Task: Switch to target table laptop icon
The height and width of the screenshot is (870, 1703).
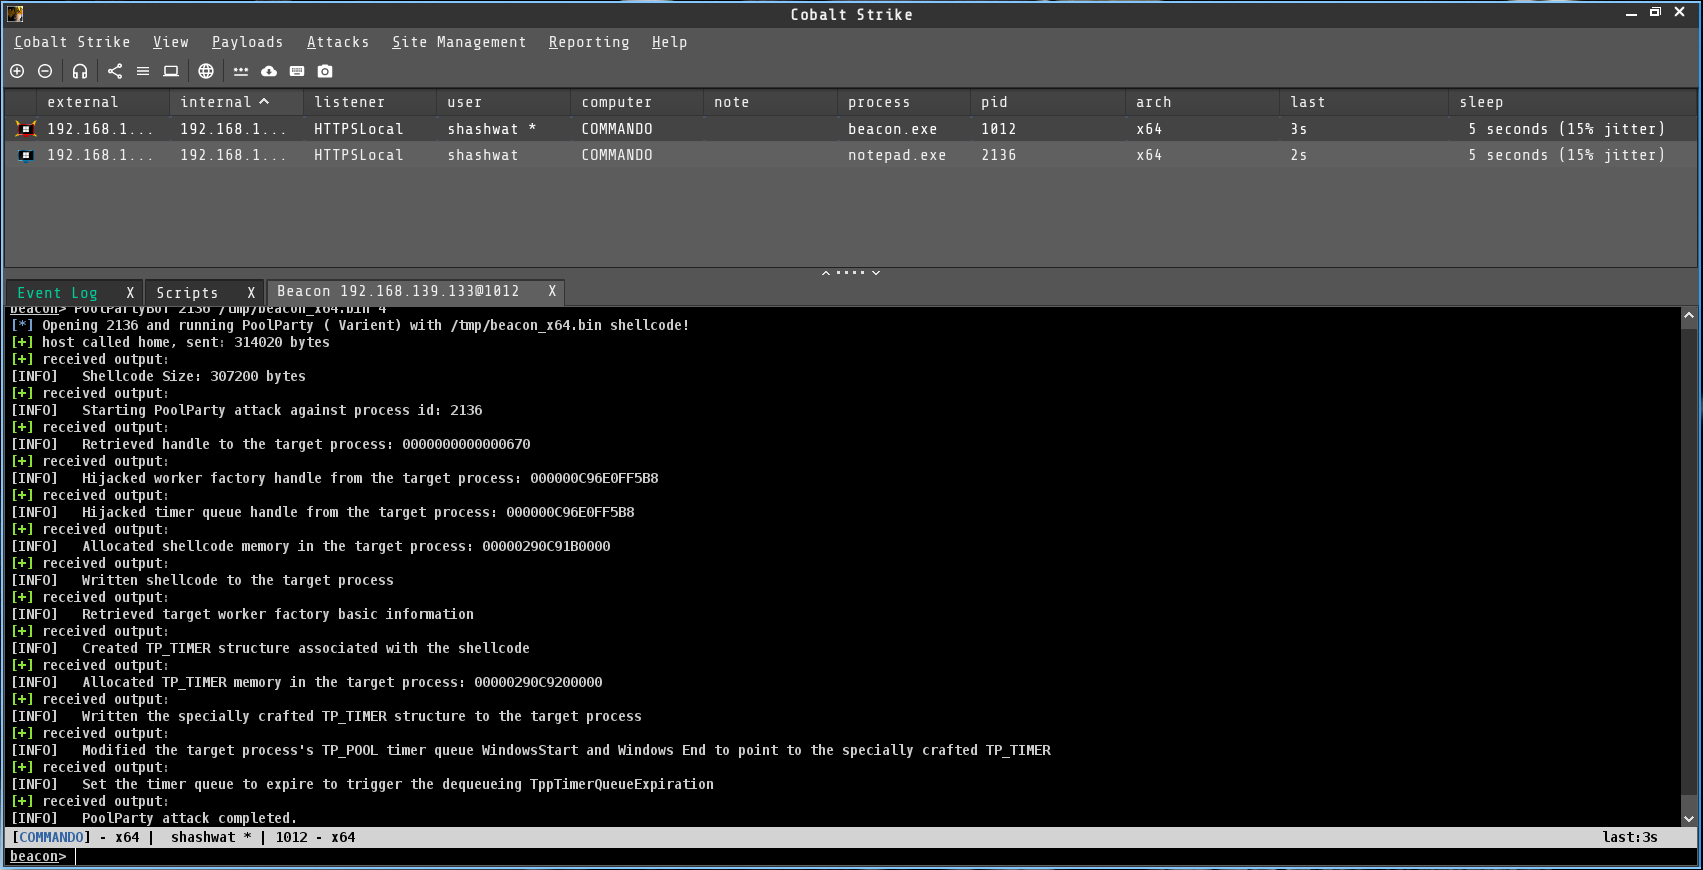Action: [x=171, y=71]
